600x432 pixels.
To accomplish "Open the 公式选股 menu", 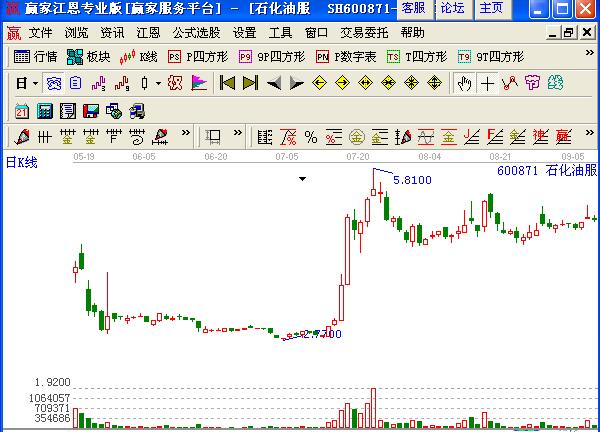I will 195,32.
